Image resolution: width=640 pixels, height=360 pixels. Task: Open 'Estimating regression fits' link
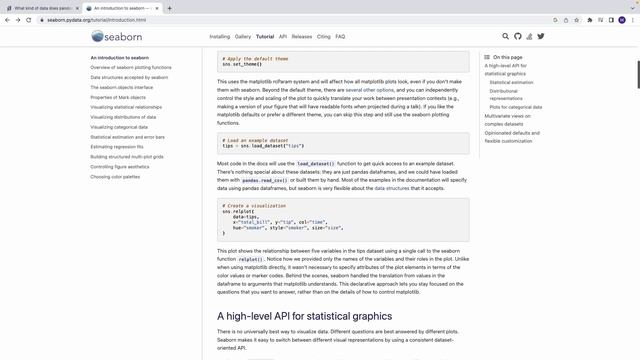point(117,147)
